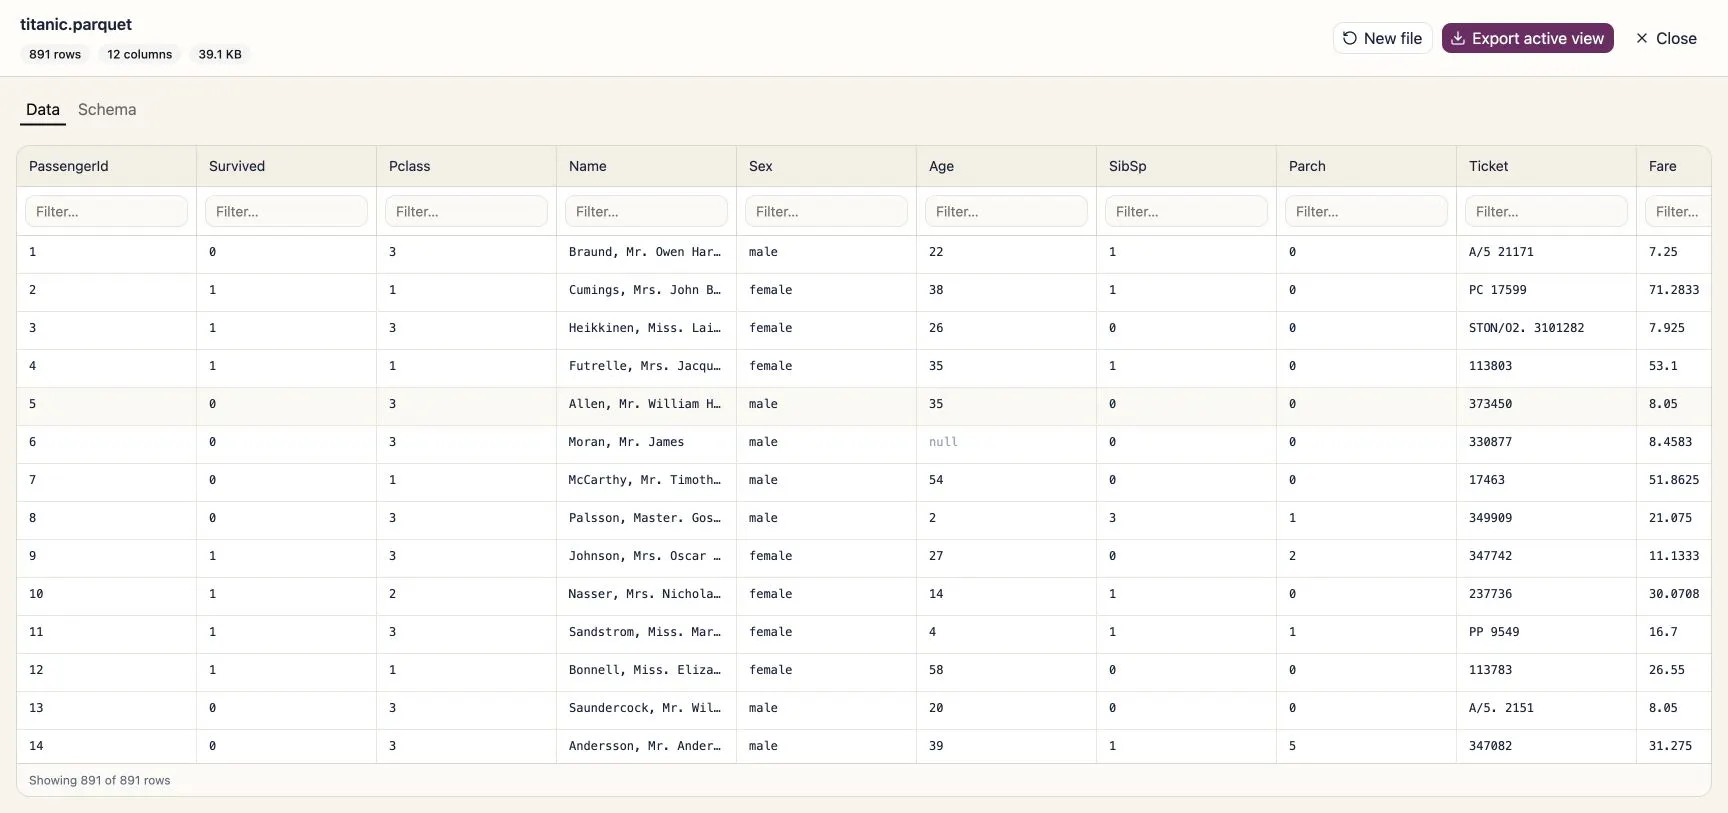Click the titanic.parquet file title

[76, 24]
